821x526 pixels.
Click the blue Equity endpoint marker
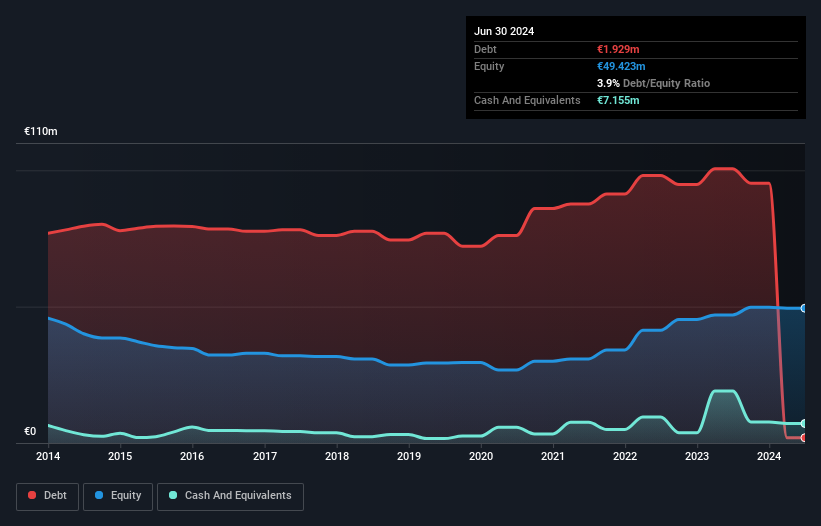[x=804, y=308]
